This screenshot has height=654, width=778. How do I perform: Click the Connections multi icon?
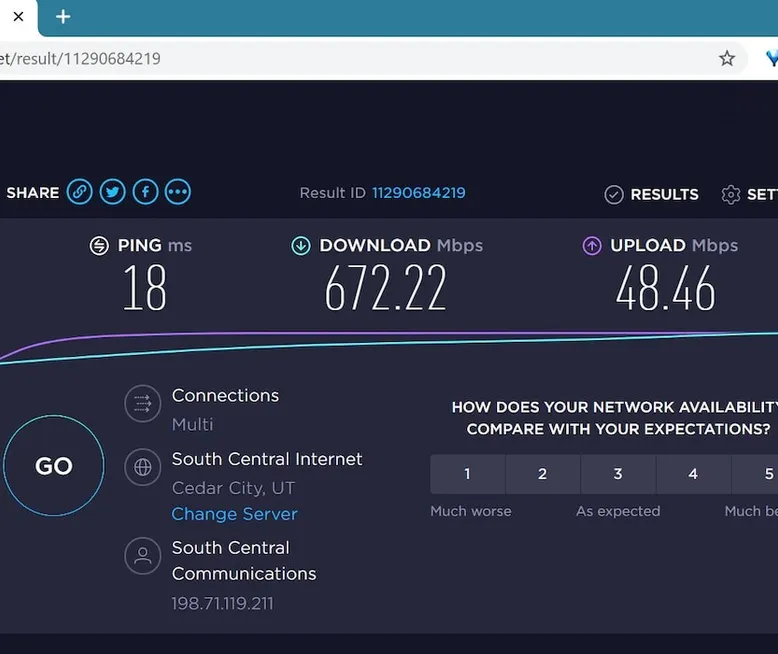pyautogui.click(x=142, y=403)
